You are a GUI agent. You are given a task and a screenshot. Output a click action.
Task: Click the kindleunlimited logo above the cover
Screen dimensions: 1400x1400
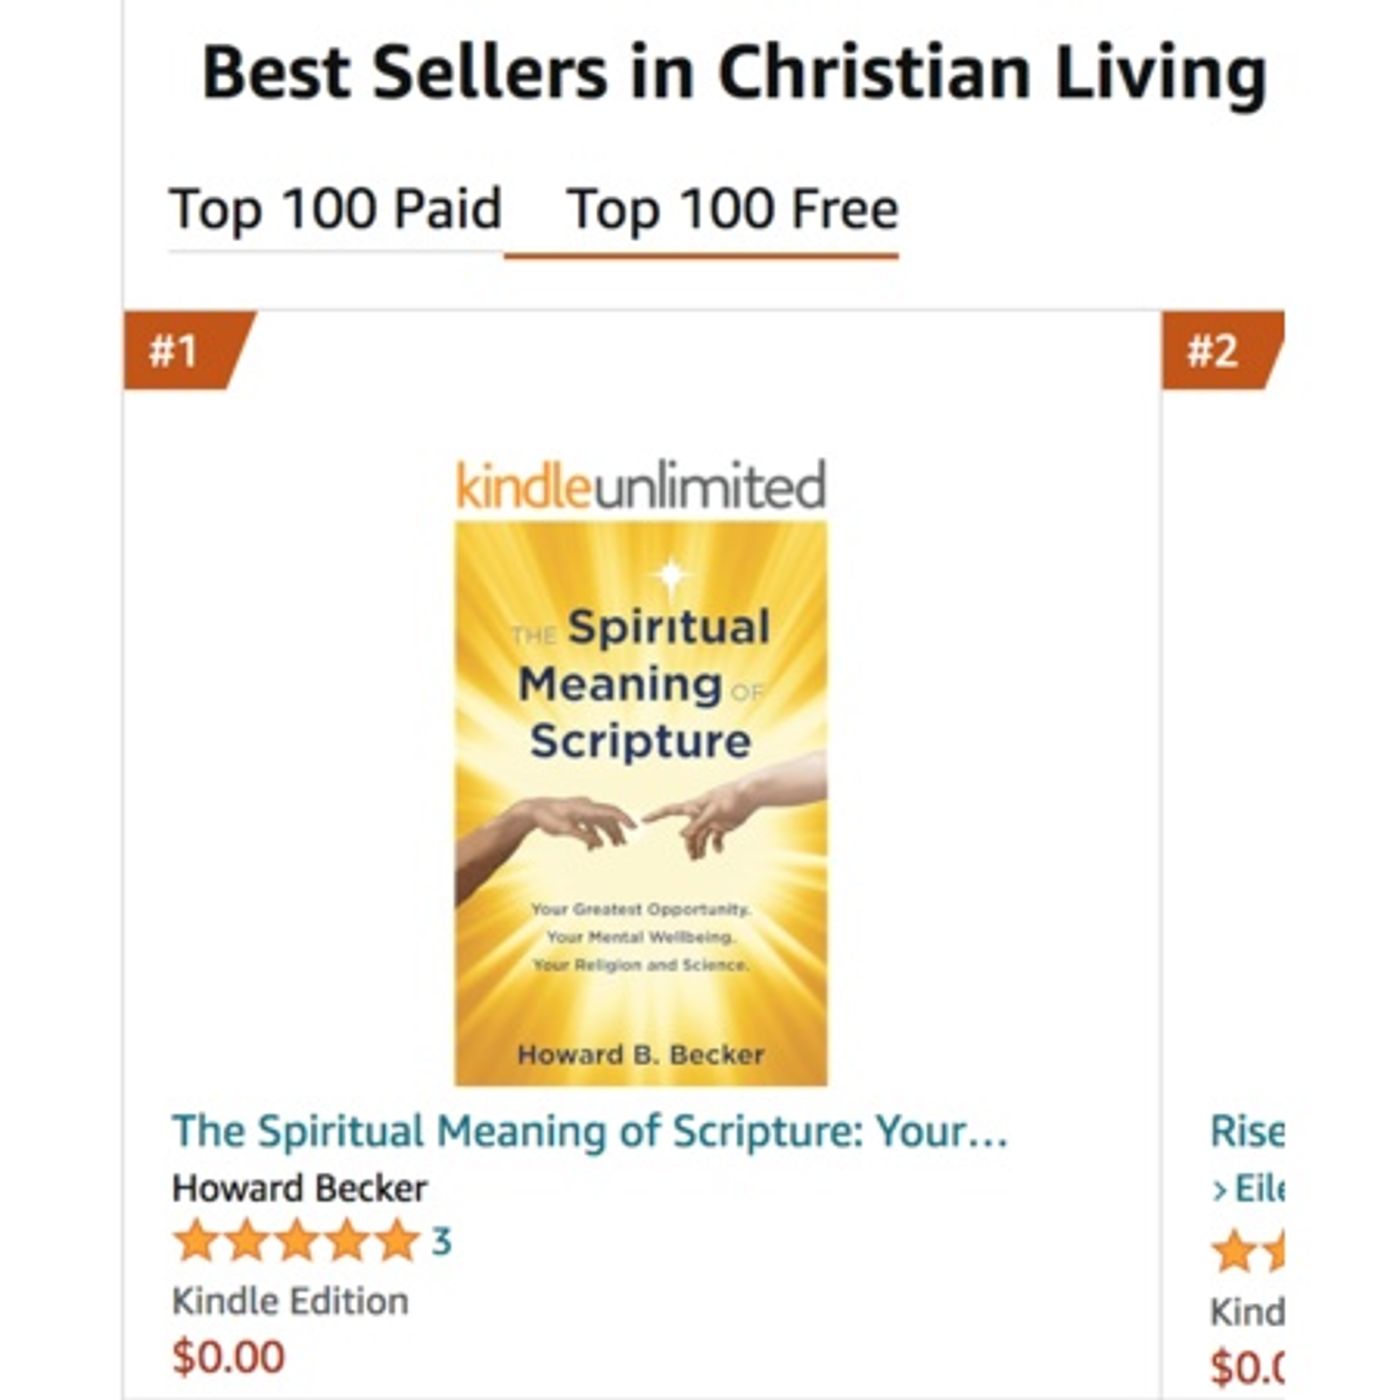coord(641,486)
